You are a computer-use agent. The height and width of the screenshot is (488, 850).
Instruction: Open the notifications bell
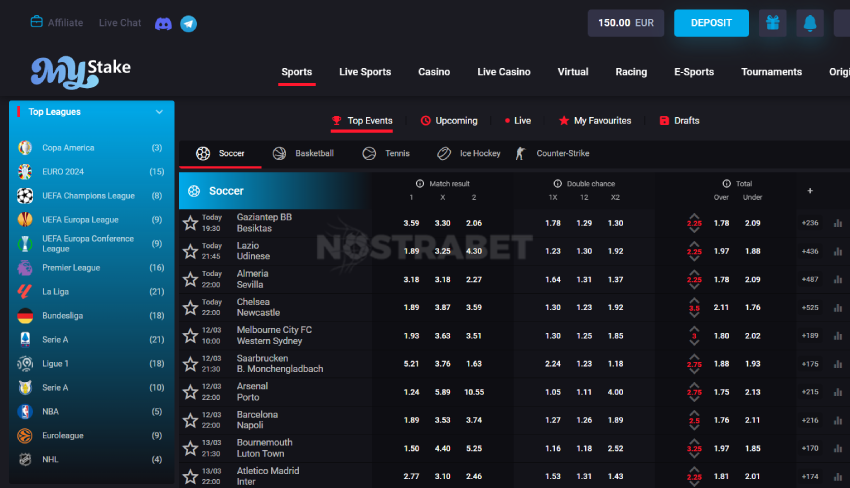(810, 23)
